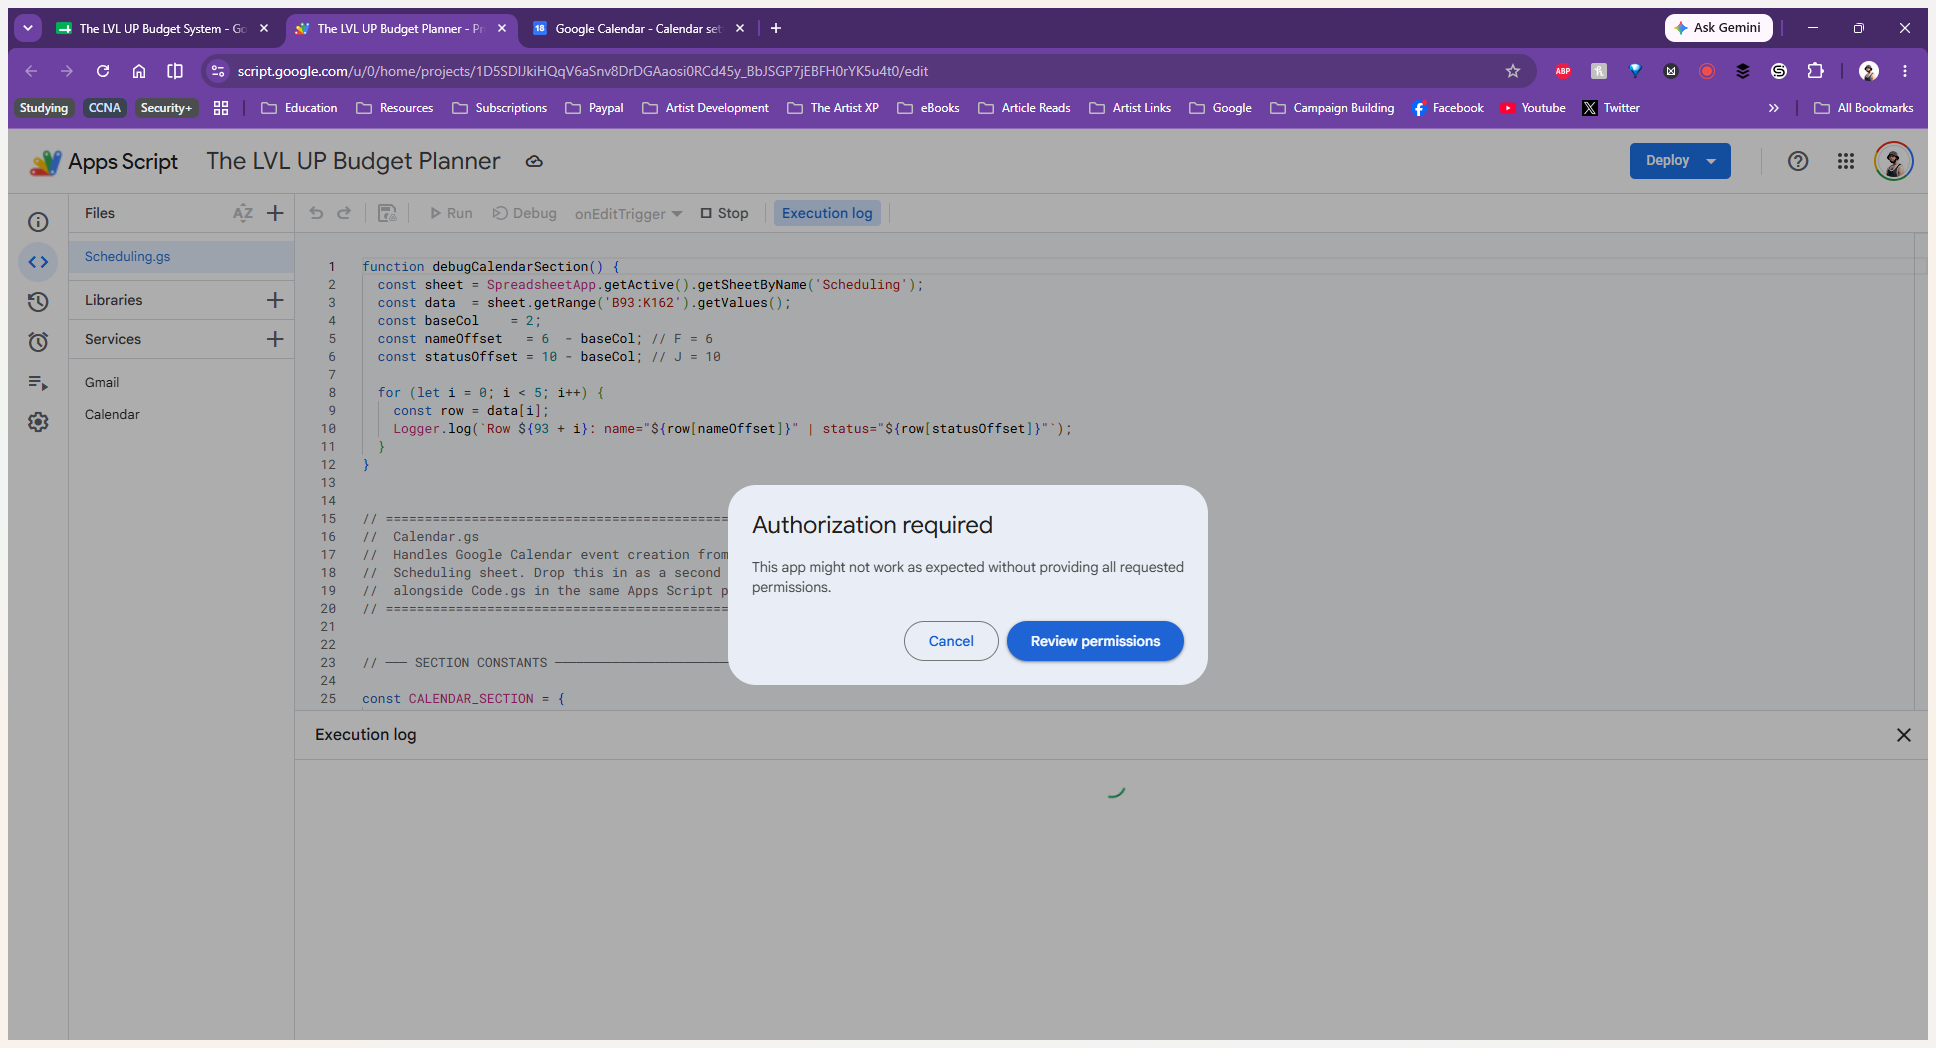Cancel the Authorization required dialog
Screen dimensions: 1936x1048
point(951,641)
